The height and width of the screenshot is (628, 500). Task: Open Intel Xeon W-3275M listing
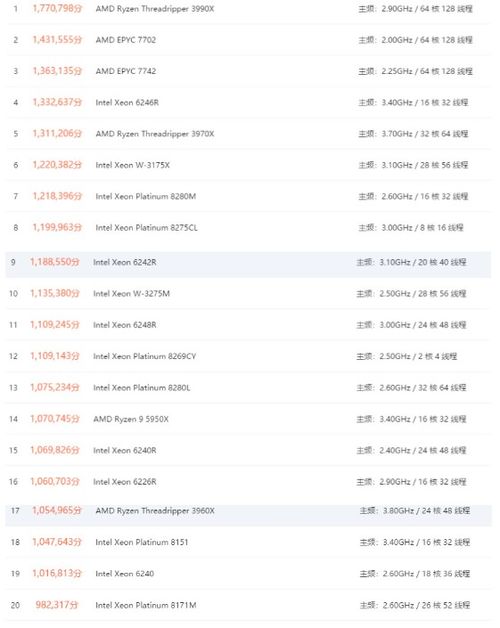click(131, 294)
